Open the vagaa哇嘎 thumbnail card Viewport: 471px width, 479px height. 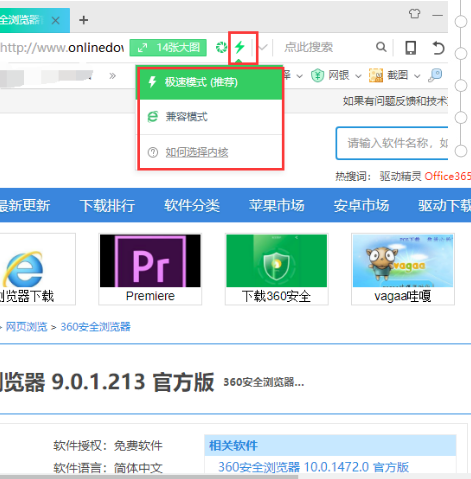click(x=403, y=269)
